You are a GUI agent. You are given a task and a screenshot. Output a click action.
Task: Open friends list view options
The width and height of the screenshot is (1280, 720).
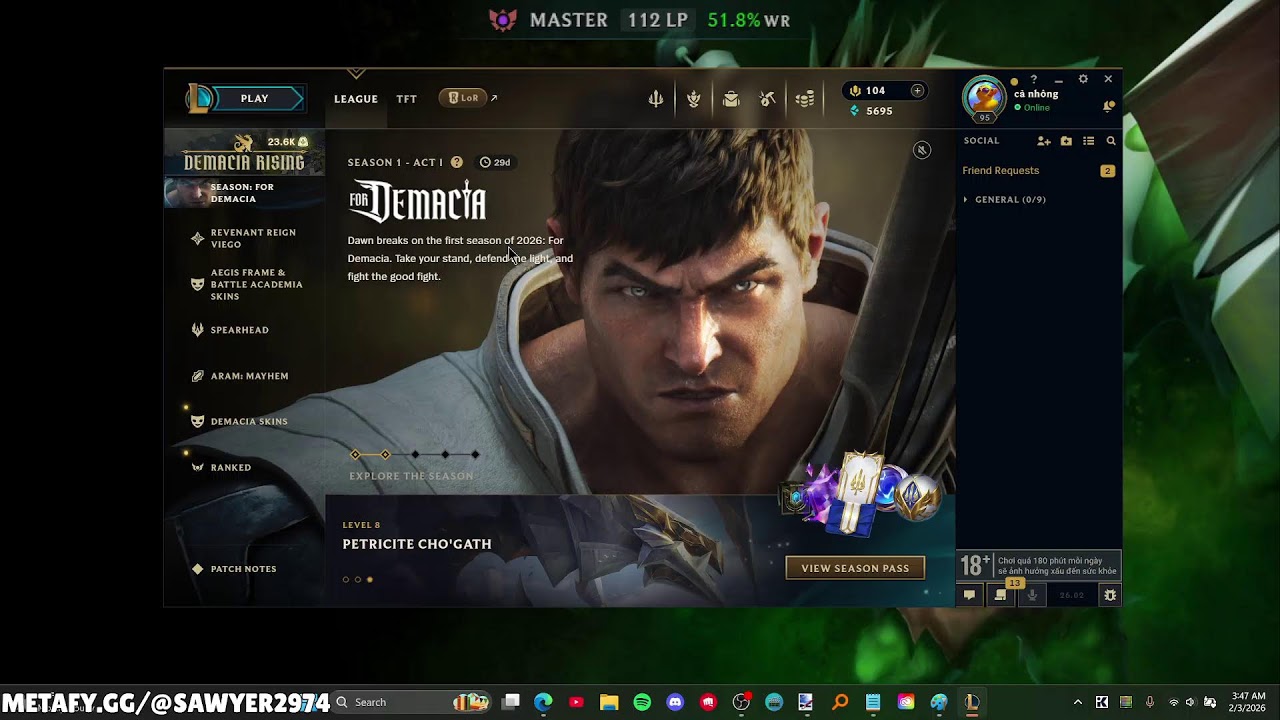[x=1089, y=141]
